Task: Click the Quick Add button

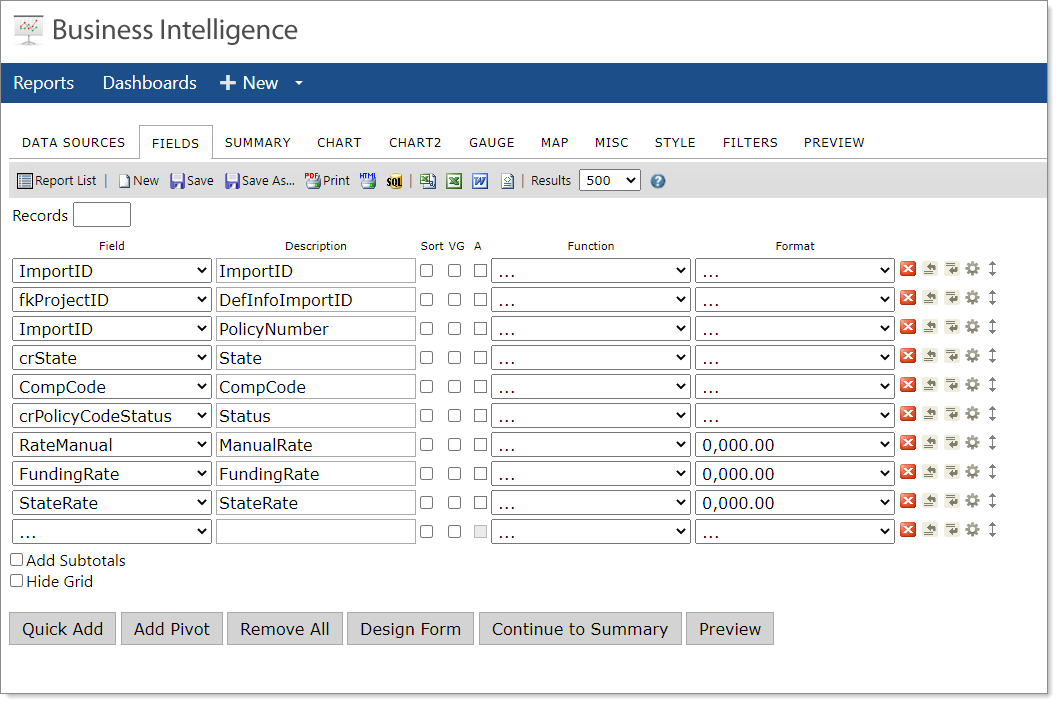Action: 63,628
